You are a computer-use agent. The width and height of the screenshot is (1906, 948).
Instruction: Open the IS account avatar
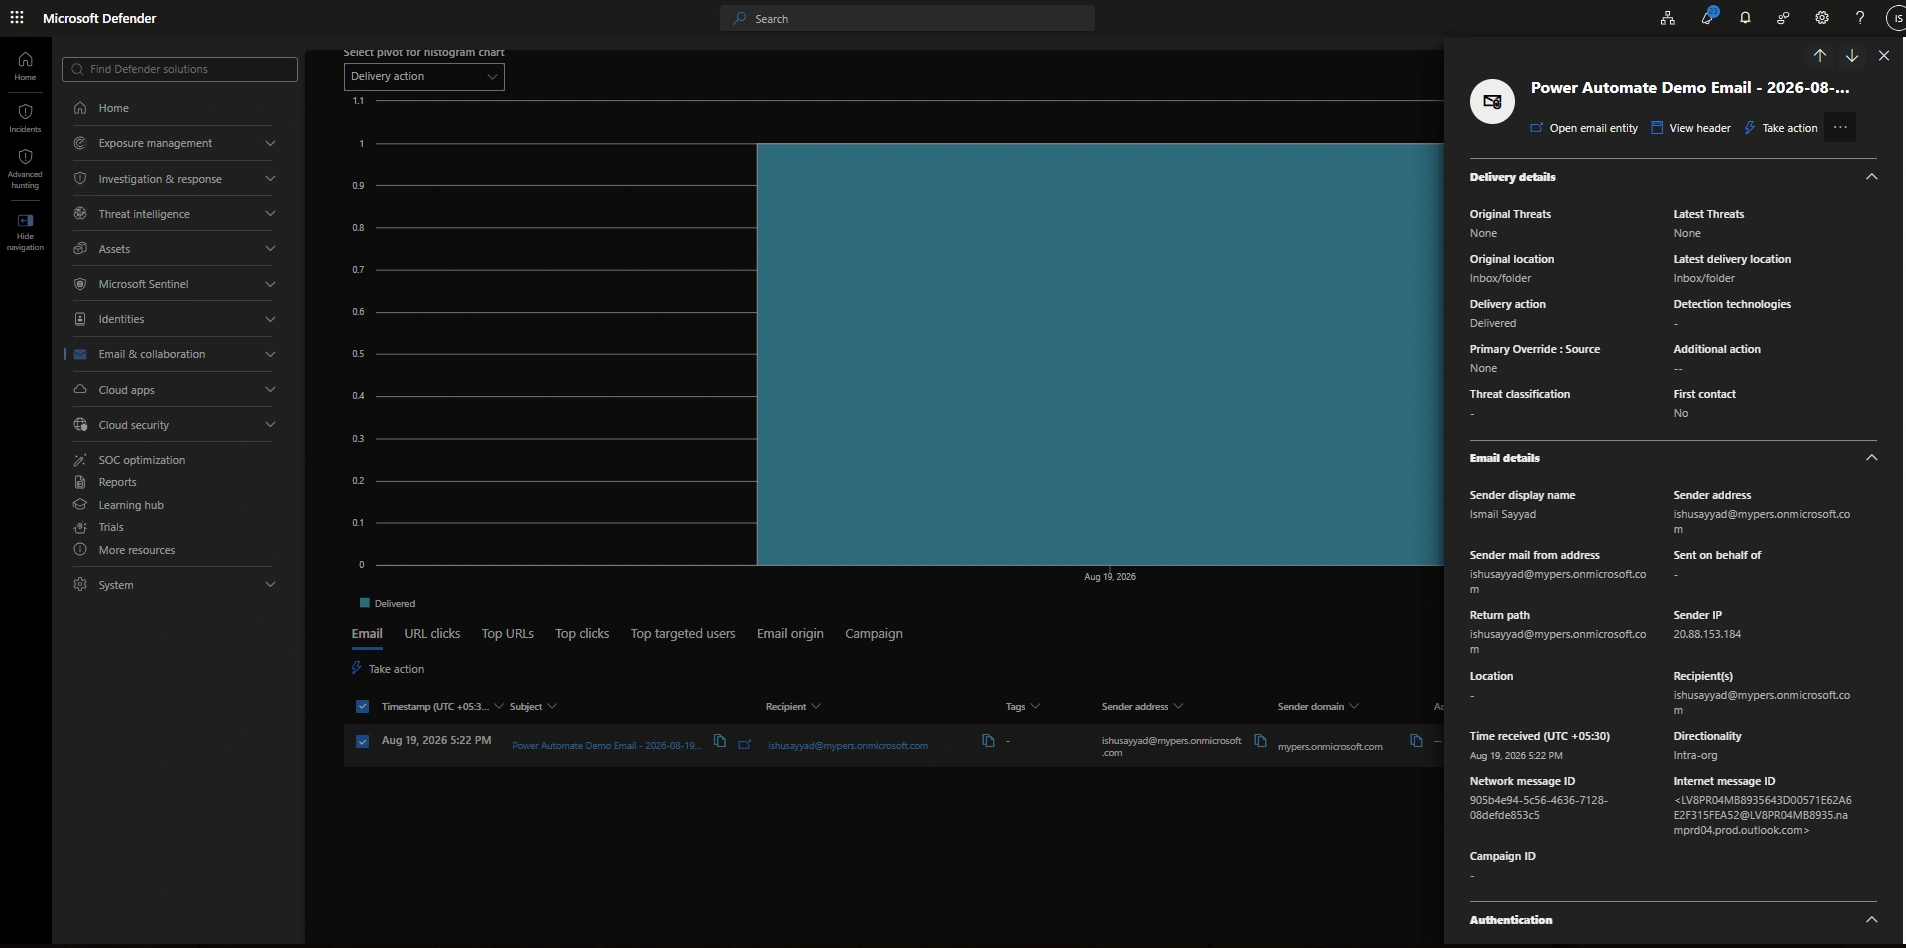tap(1896, 18)
